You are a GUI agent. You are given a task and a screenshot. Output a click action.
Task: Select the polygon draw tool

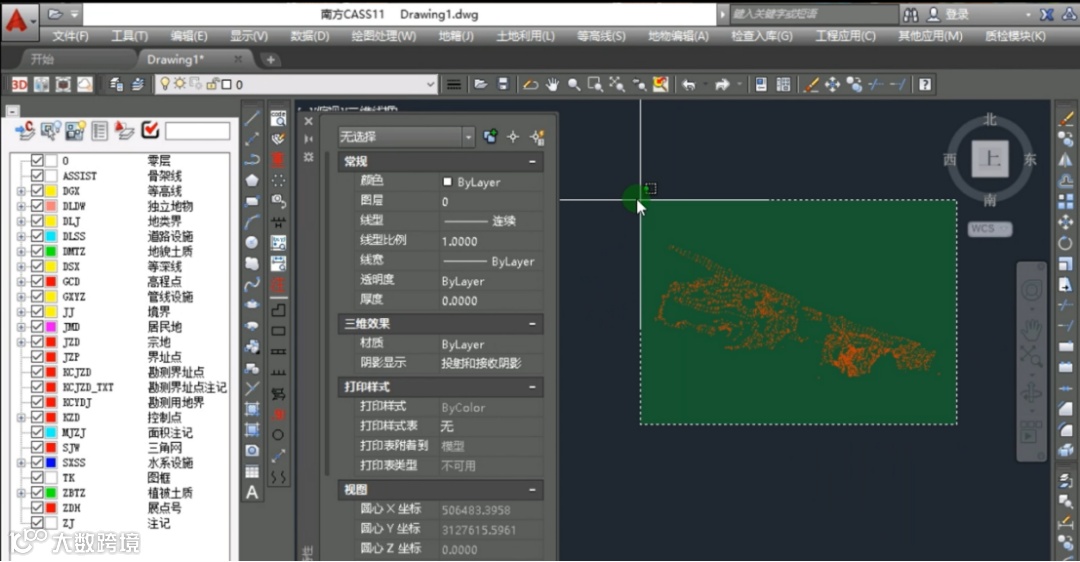pyautogui.click(x=252, y=180)
